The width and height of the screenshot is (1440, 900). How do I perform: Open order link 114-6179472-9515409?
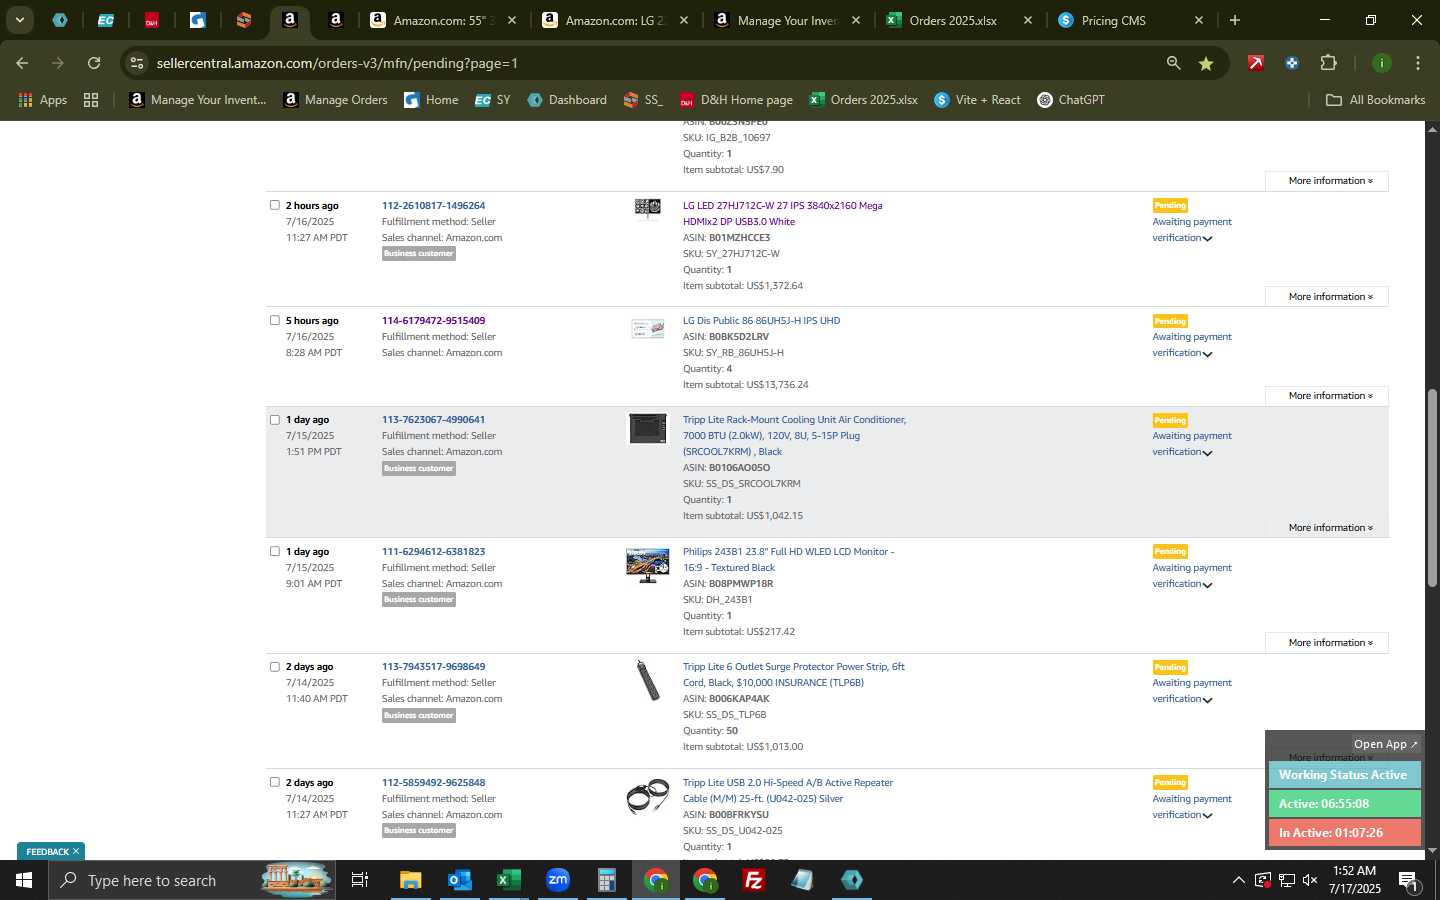pos(433,321)
